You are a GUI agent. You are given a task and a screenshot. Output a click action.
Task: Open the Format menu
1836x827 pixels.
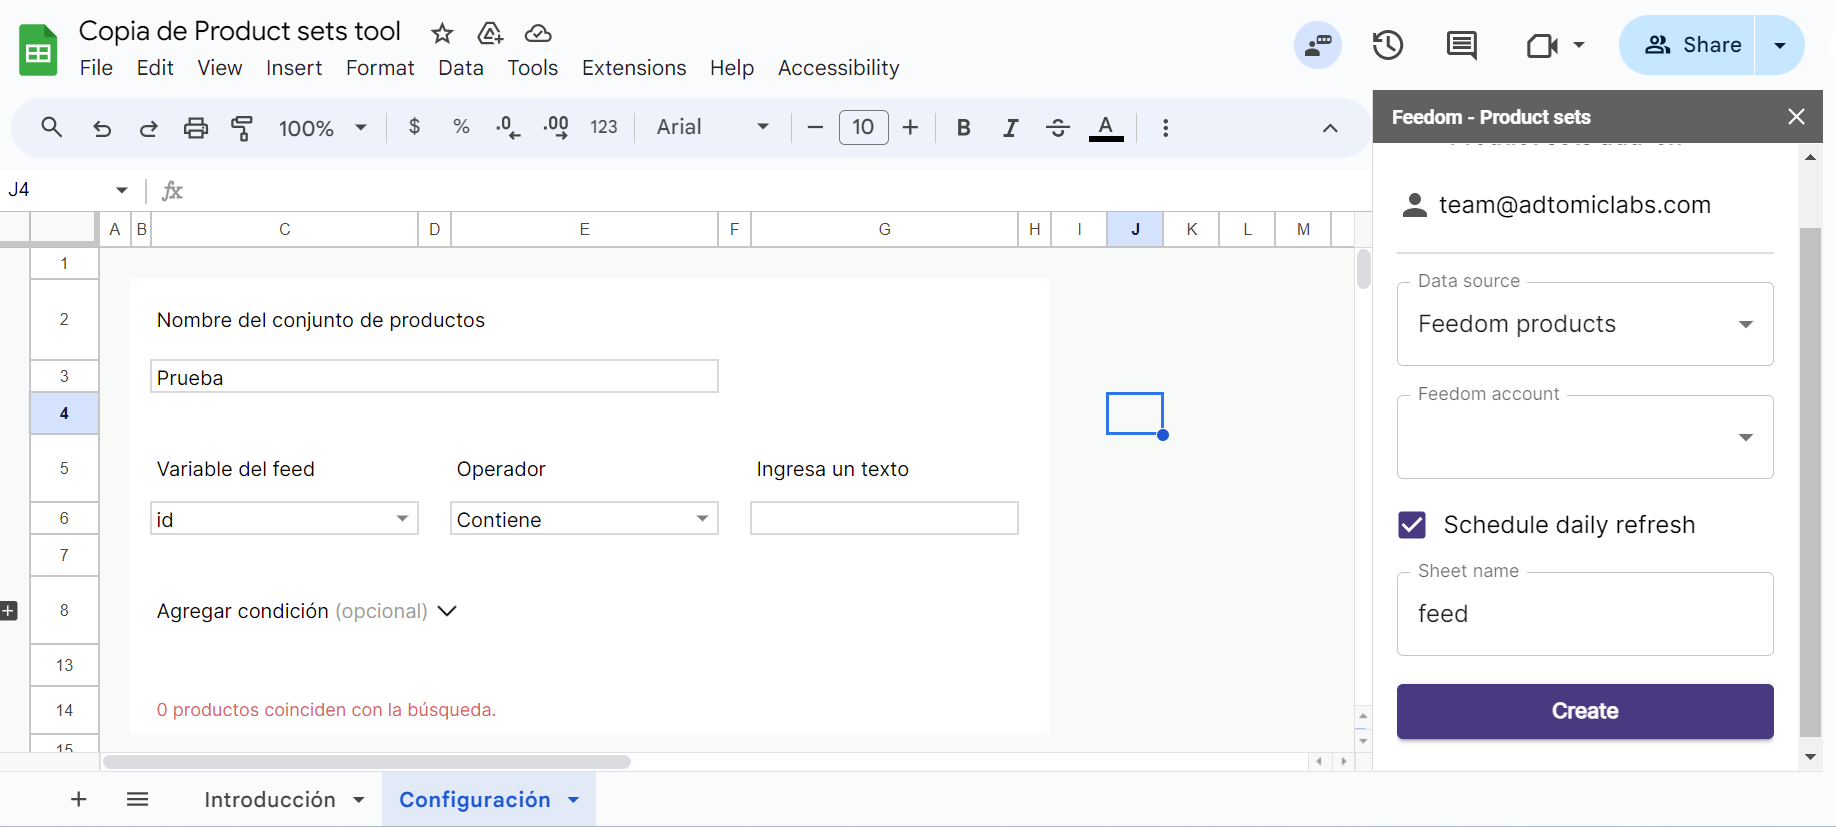tap(380, 68)
